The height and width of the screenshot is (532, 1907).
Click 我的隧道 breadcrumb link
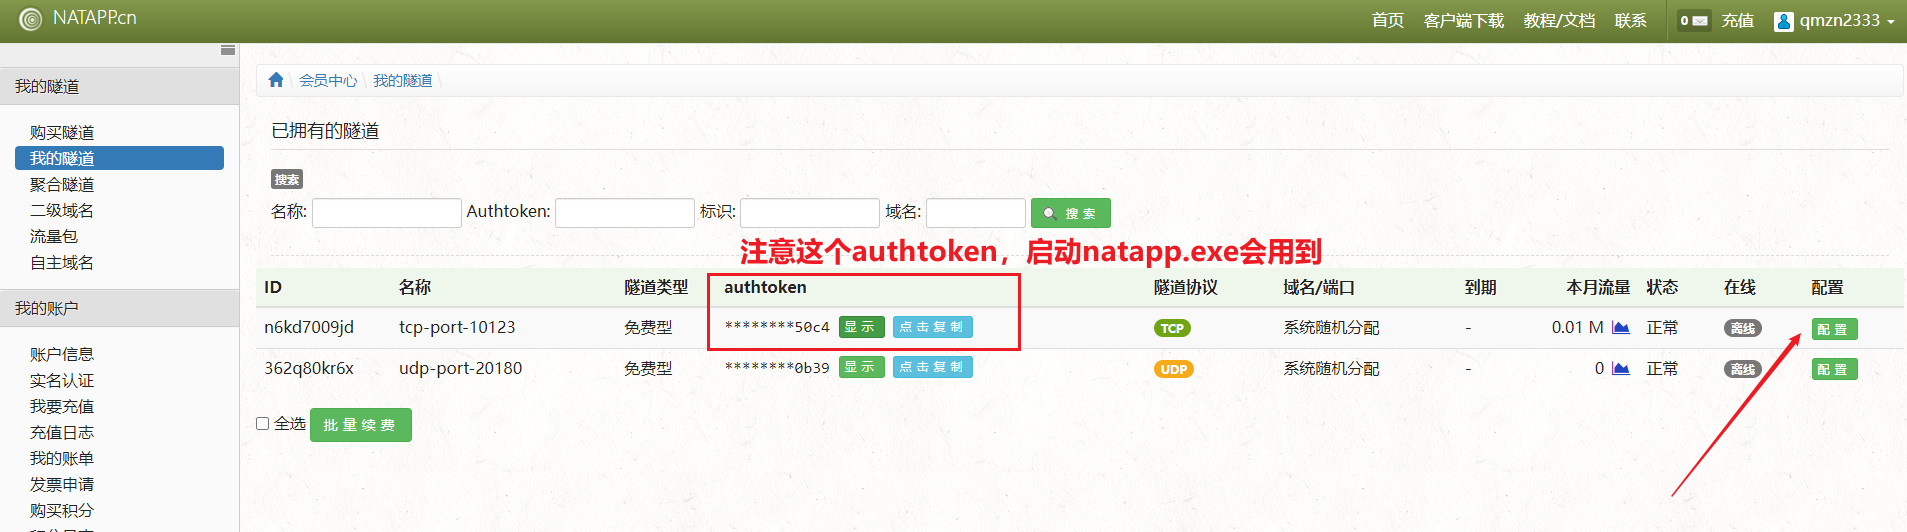403,80
